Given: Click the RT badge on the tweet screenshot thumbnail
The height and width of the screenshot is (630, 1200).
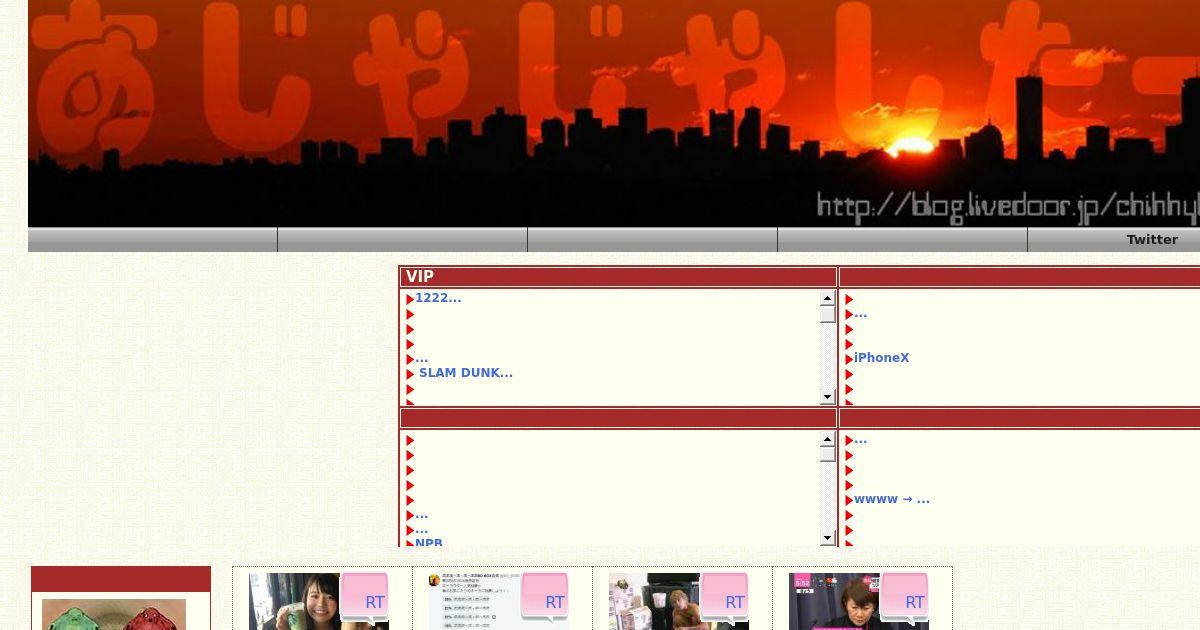Looking at the screenshot, I should pyautogui.click(x=545, y=599).
